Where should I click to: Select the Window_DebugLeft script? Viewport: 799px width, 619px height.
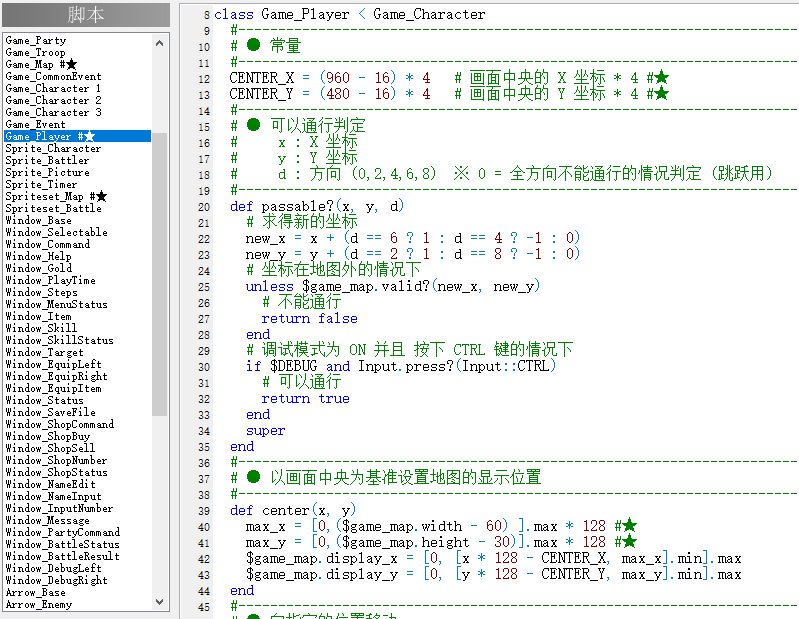point(54,568)
